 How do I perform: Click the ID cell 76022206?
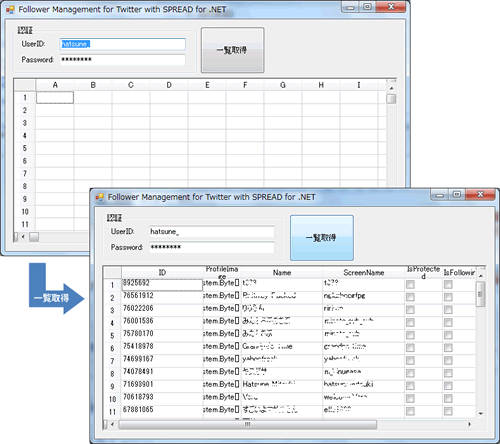point(162,309)
